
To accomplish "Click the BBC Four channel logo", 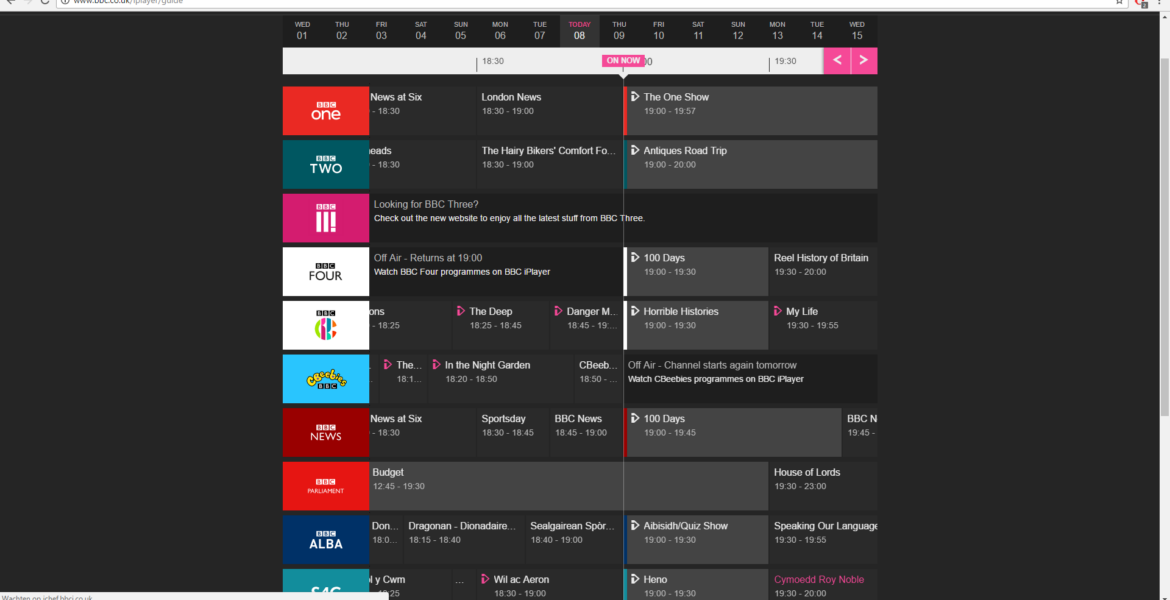I will pyautogui.click(x=326, y=272).
